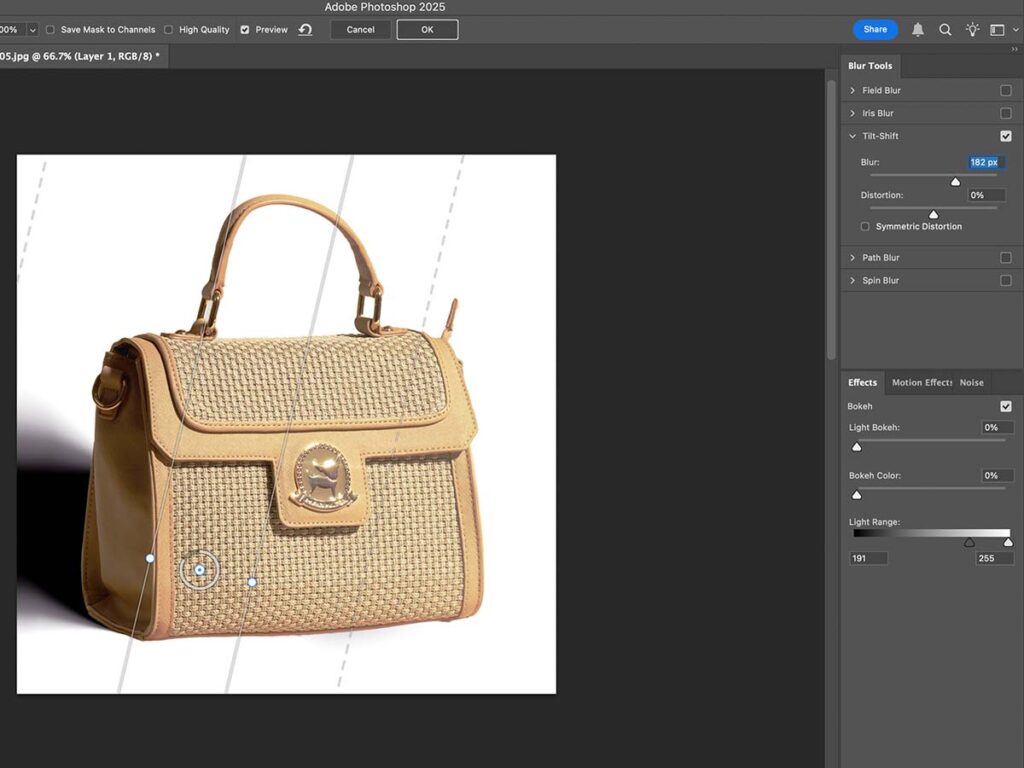1024x768 pixels.
Task: Click the Light Range 191 field
Action: click(x=868, y=558)
